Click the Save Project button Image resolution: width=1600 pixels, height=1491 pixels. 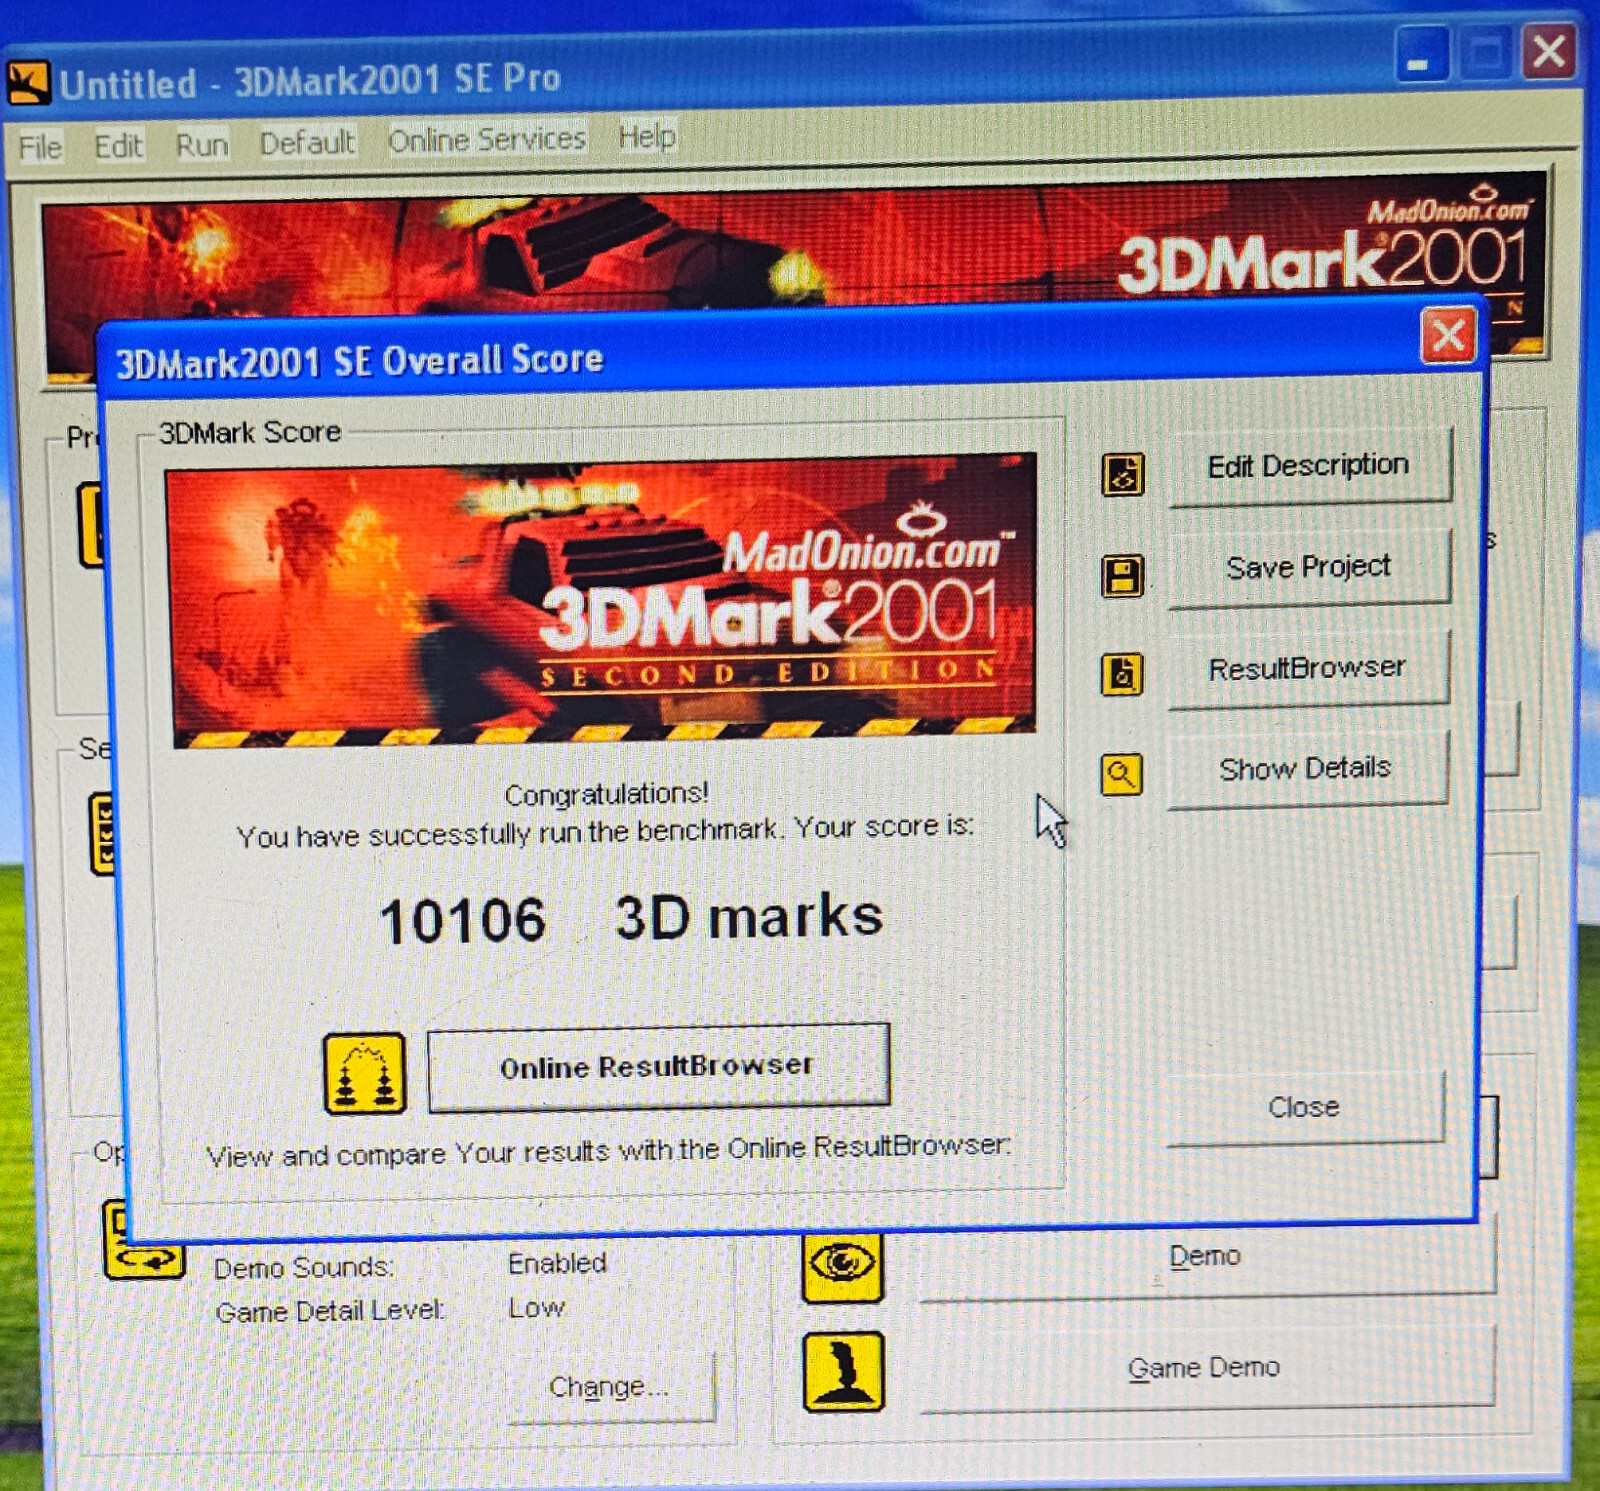[1309, 567]
